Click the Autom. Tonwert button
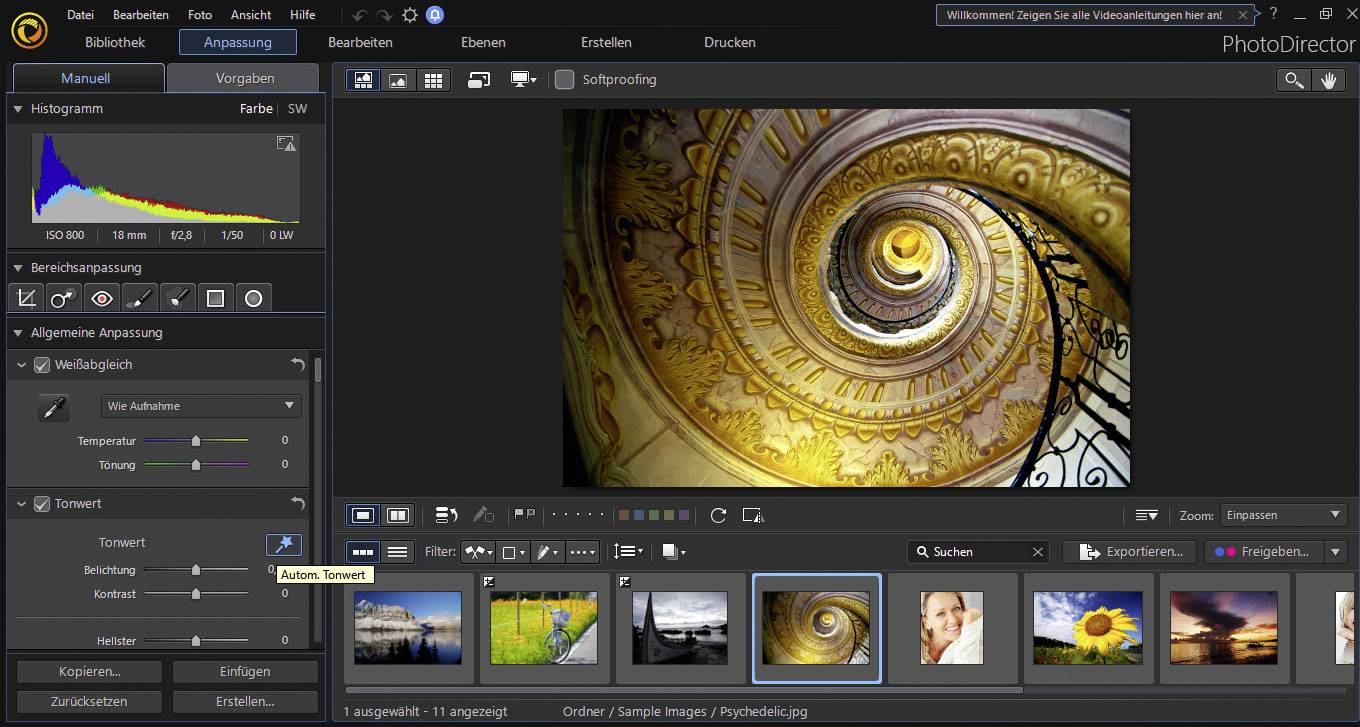Viewport: 1360px width, 727px height. point(283,544)
